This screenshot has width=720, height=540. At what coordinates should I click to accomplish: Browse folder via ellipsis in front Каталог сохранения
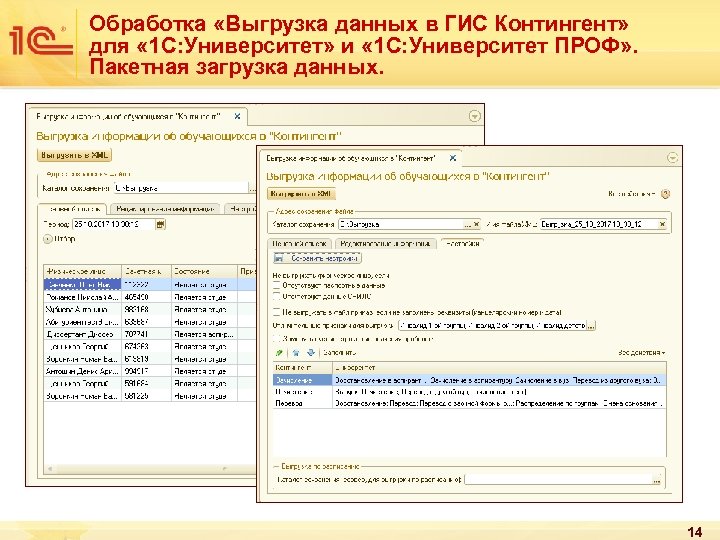468,225
